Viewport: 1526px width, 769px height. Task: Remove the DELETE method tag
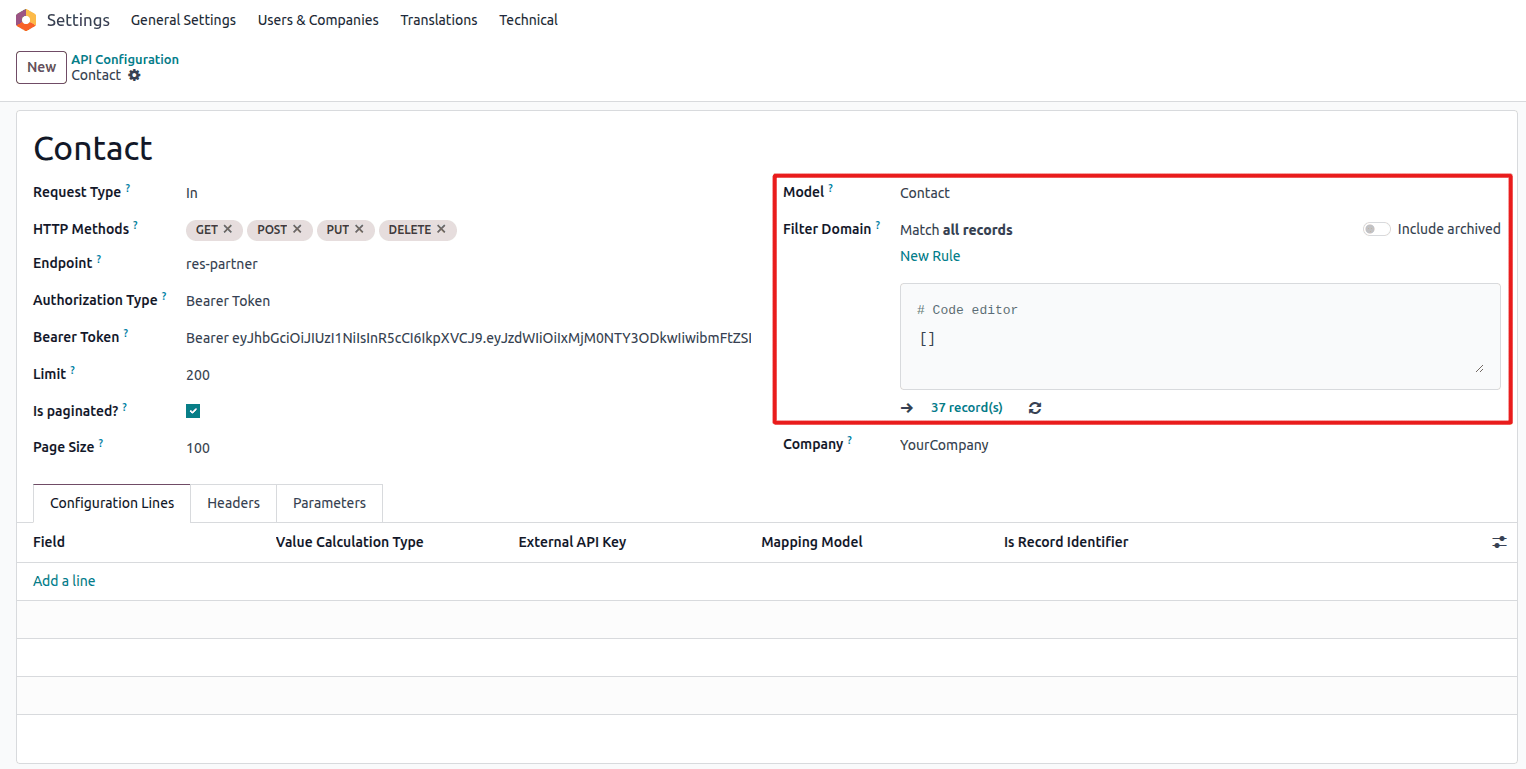click(441, 229)
